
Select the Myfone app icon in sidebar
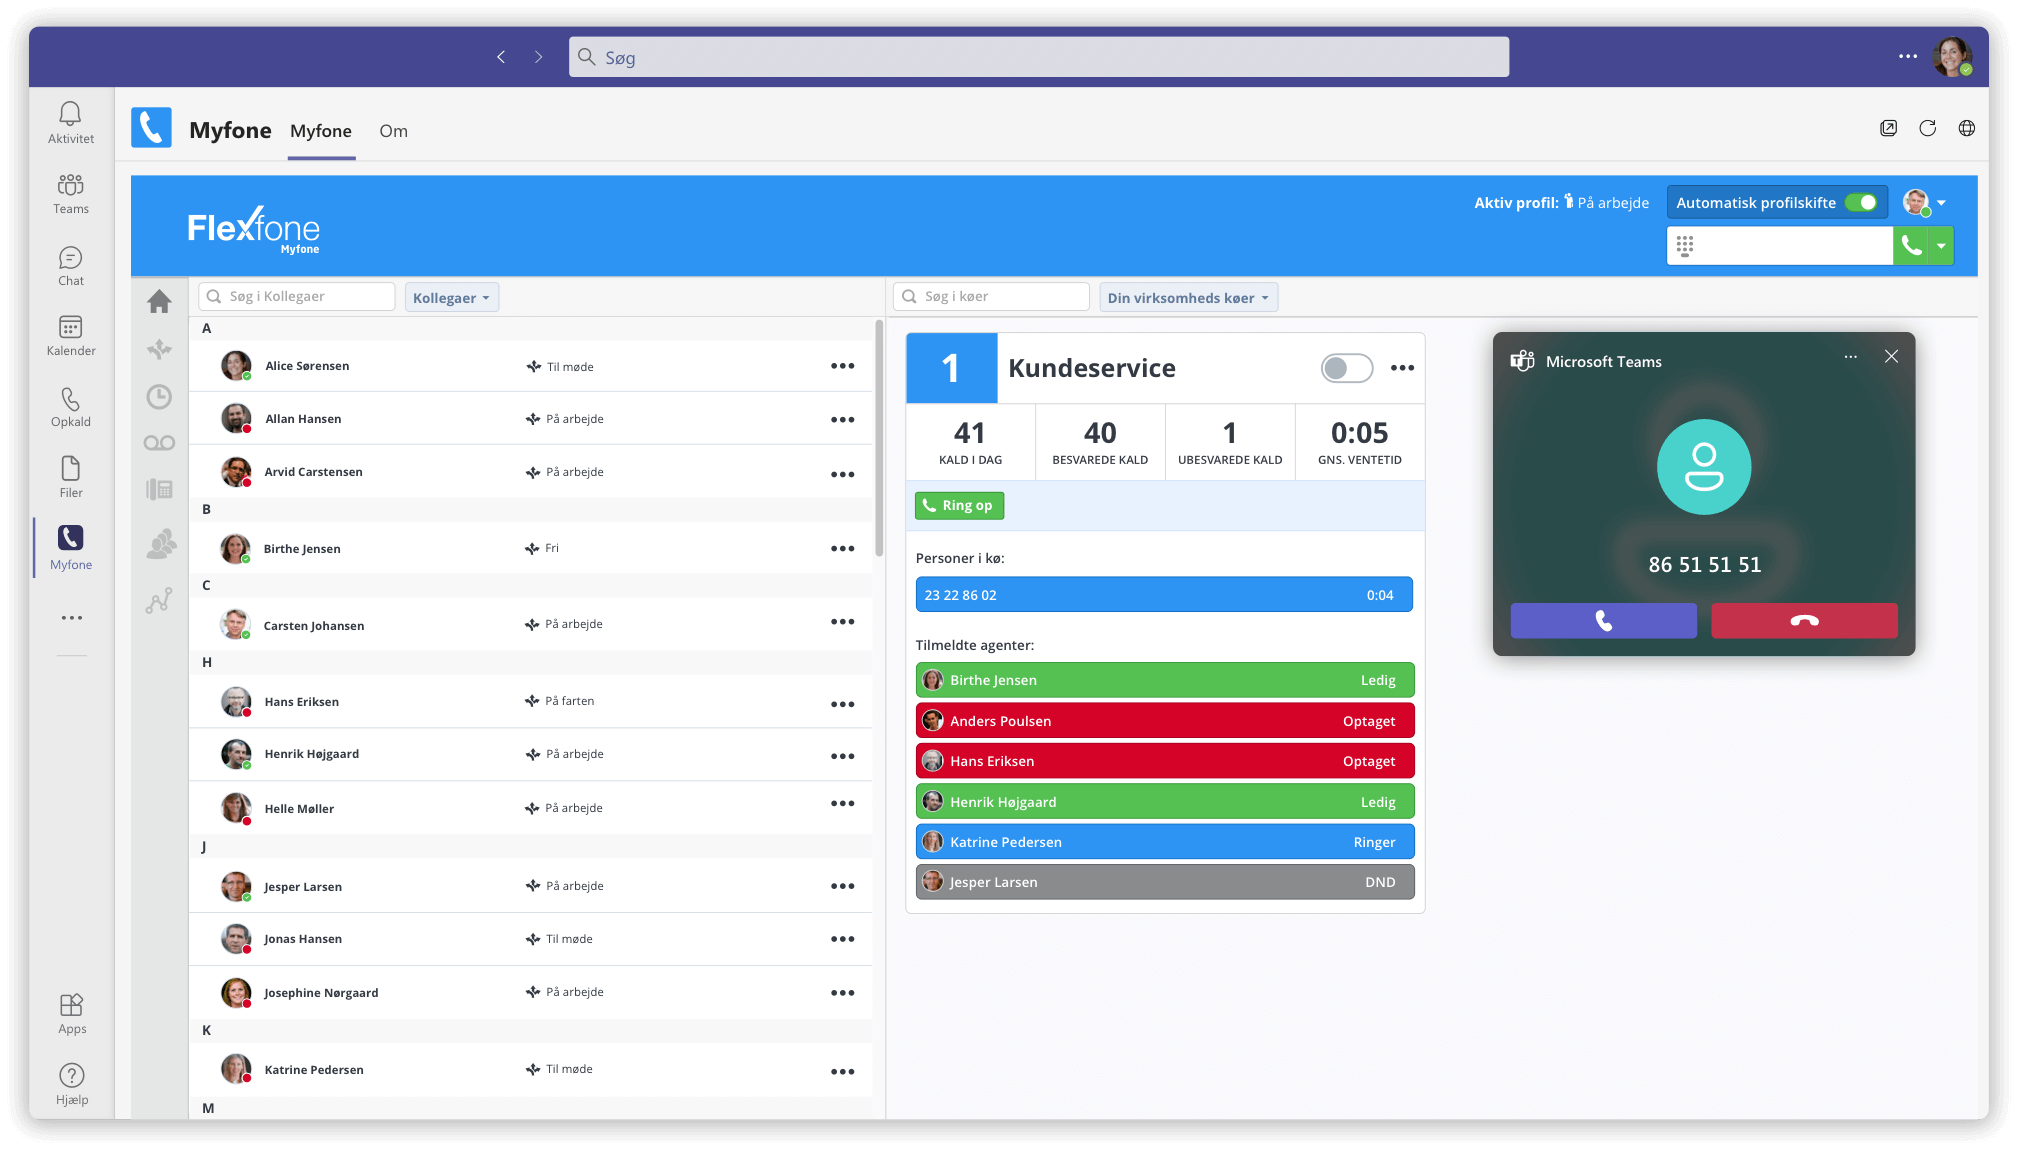pos(70,547)
